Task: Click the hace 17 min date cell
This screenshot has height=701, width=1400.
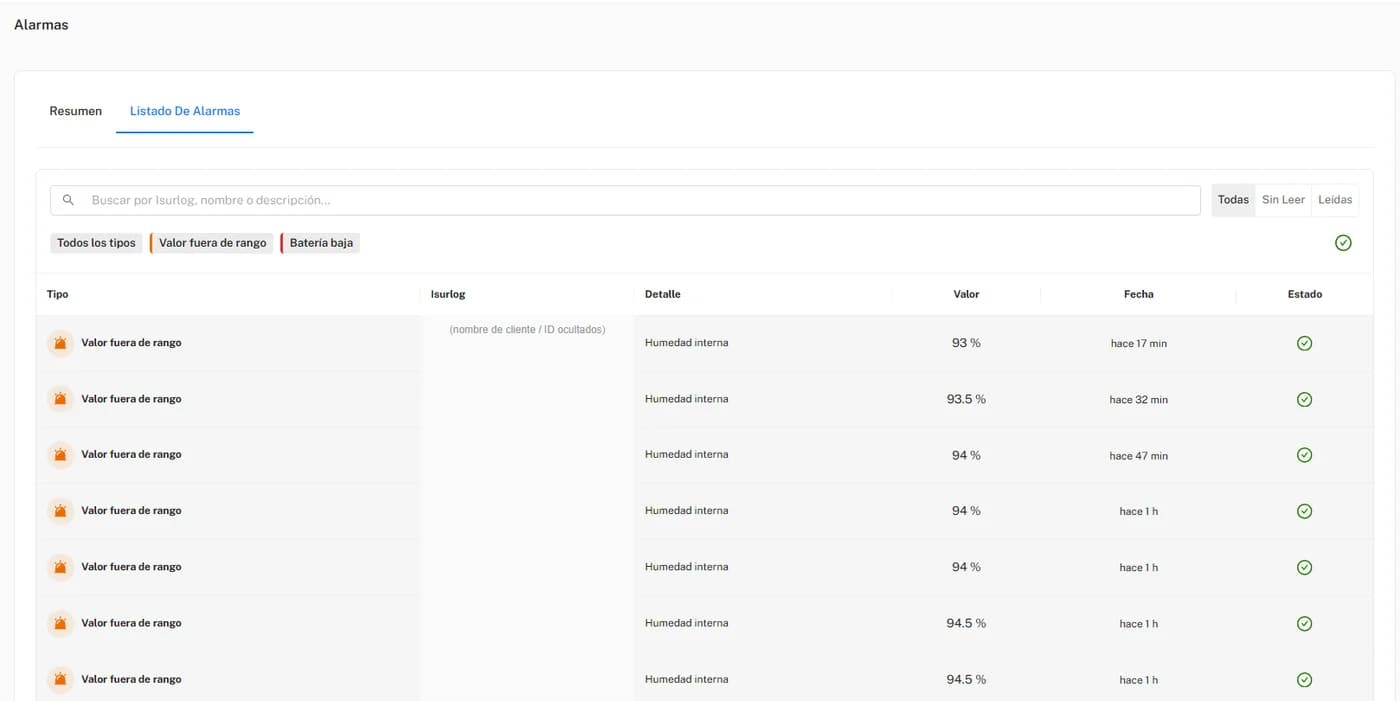Action: tap(1138, 344)
